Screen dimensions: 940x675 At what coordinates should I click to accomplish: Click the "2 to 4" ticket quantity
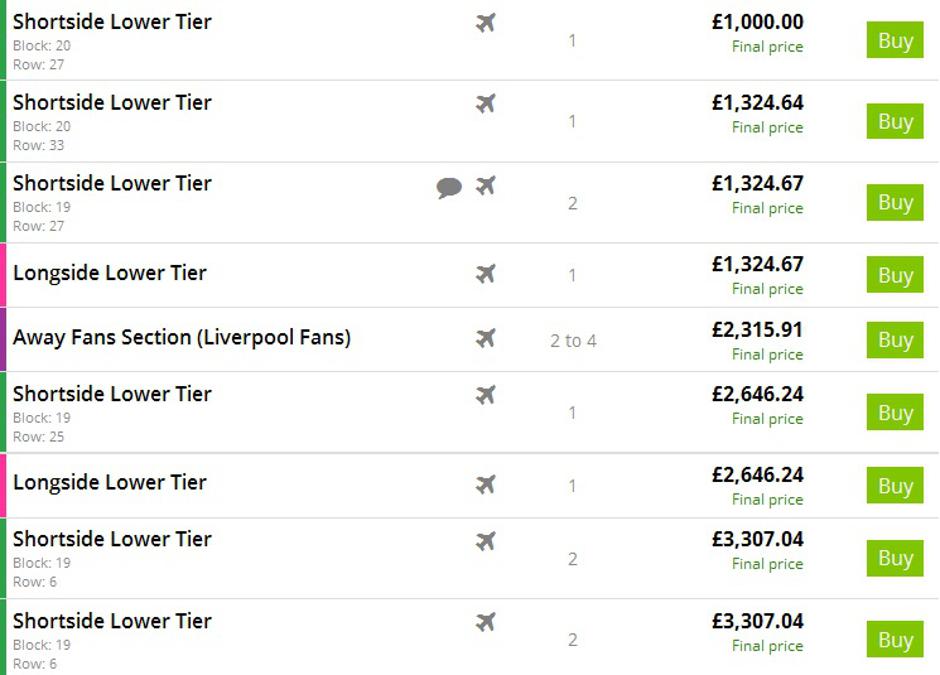573,341
